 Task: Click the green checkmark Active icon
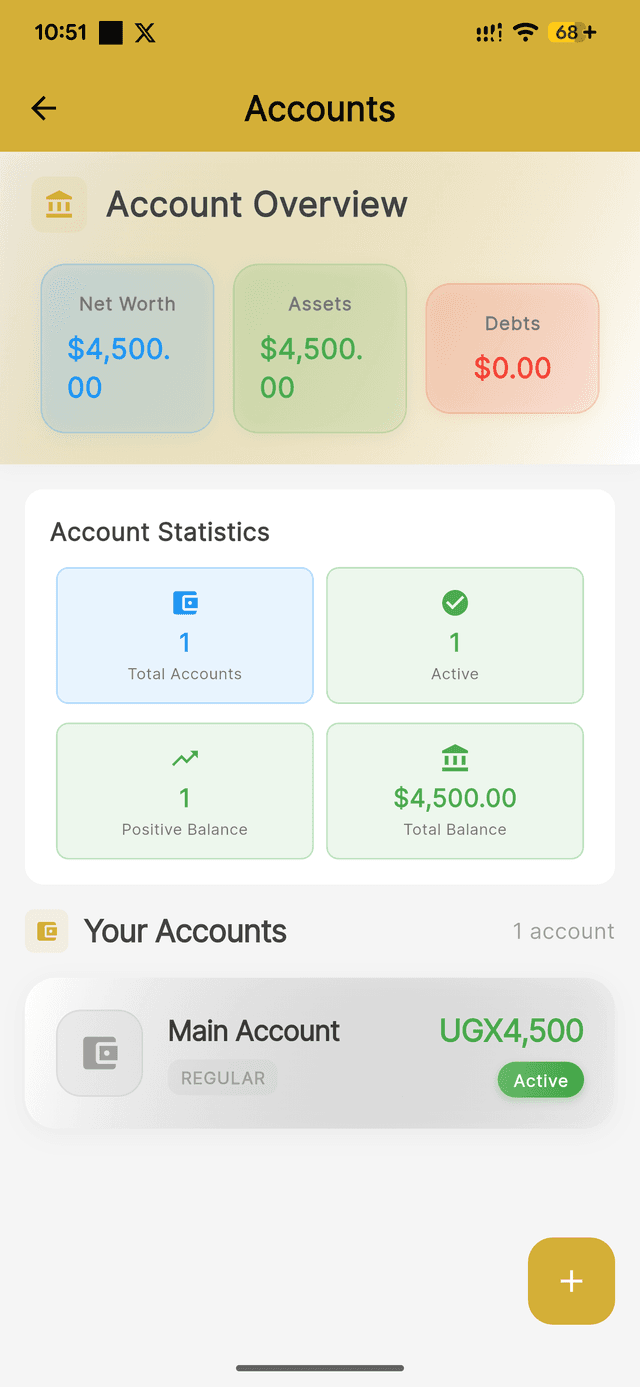pyautogui.click(x=455, y=601)
